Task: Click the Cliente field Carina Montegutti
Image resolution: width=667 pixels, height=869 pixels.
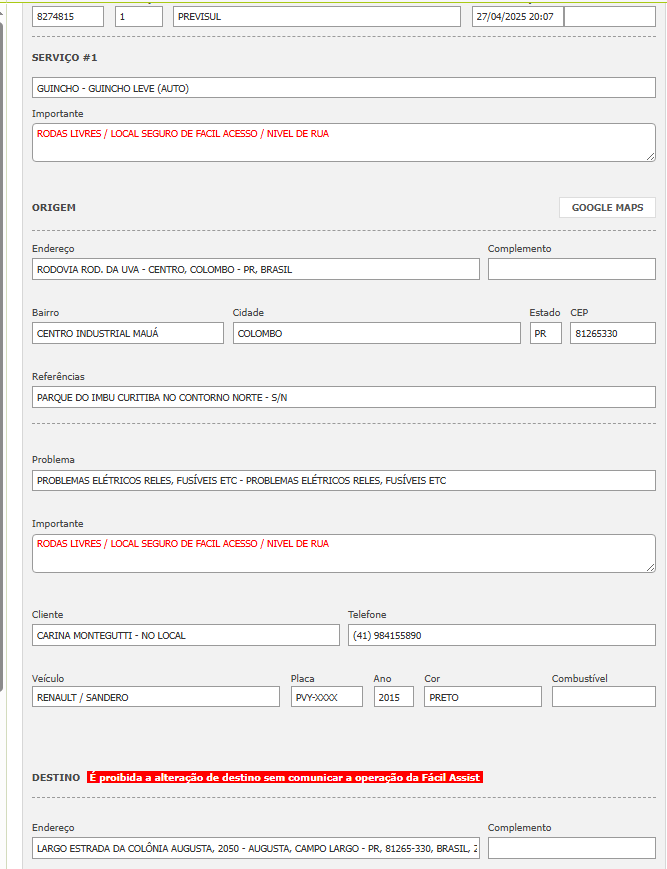Action: point(185,635)
